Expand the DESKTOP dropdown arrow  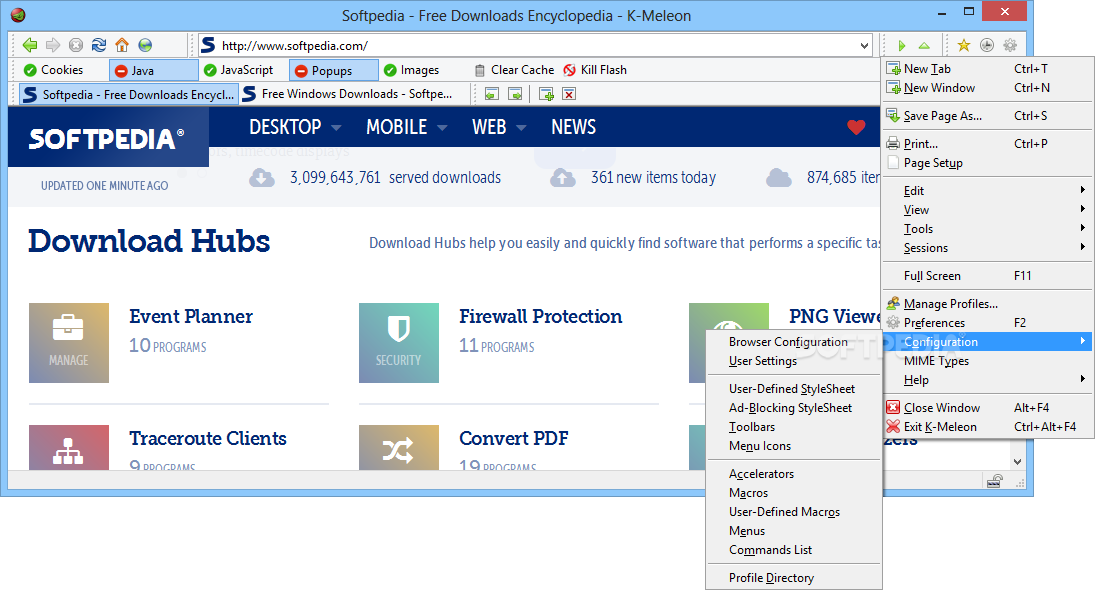coord(336,128)
